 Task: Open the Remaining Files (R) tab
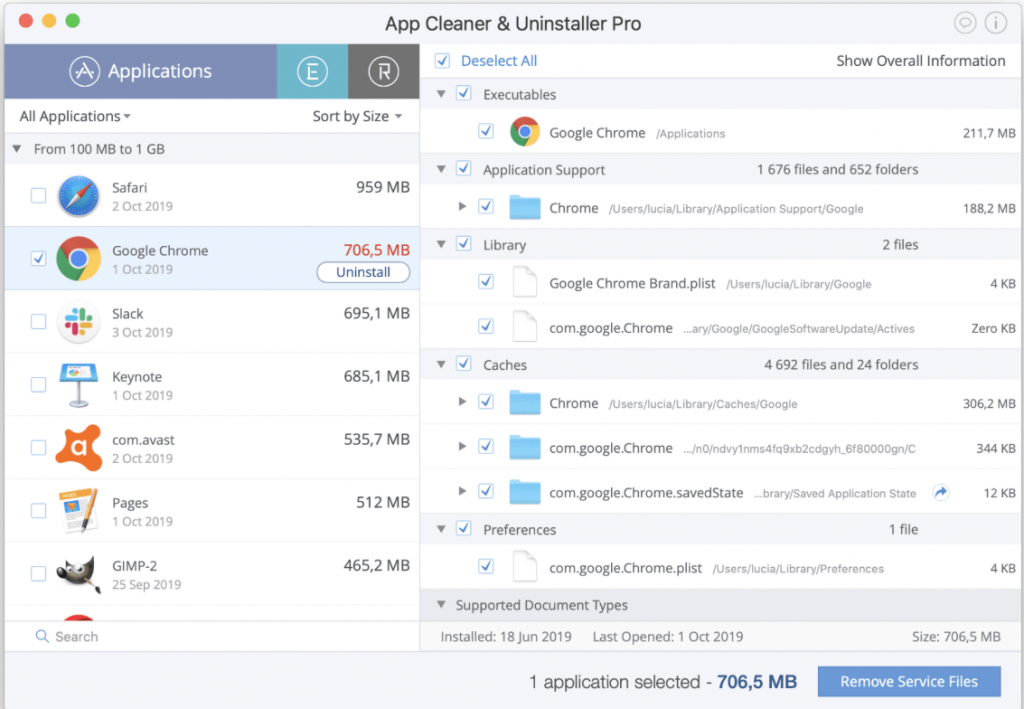383,71
